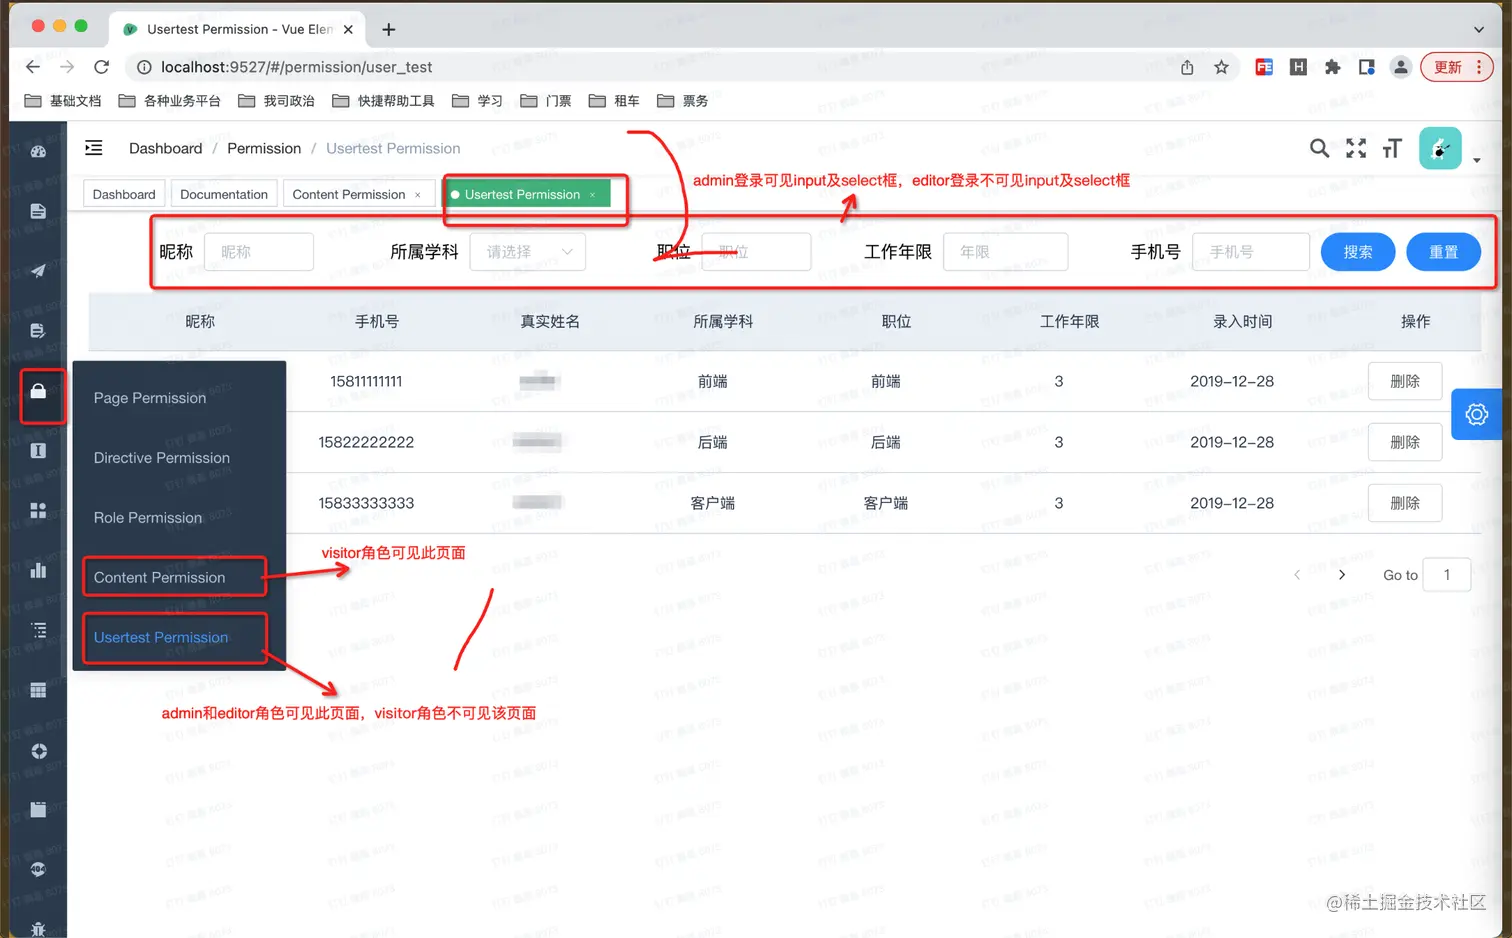Viewport: 1512px width, 938px height.
Task: Switch to the Dashboard tag tab
Action: [x=124, y=195]
